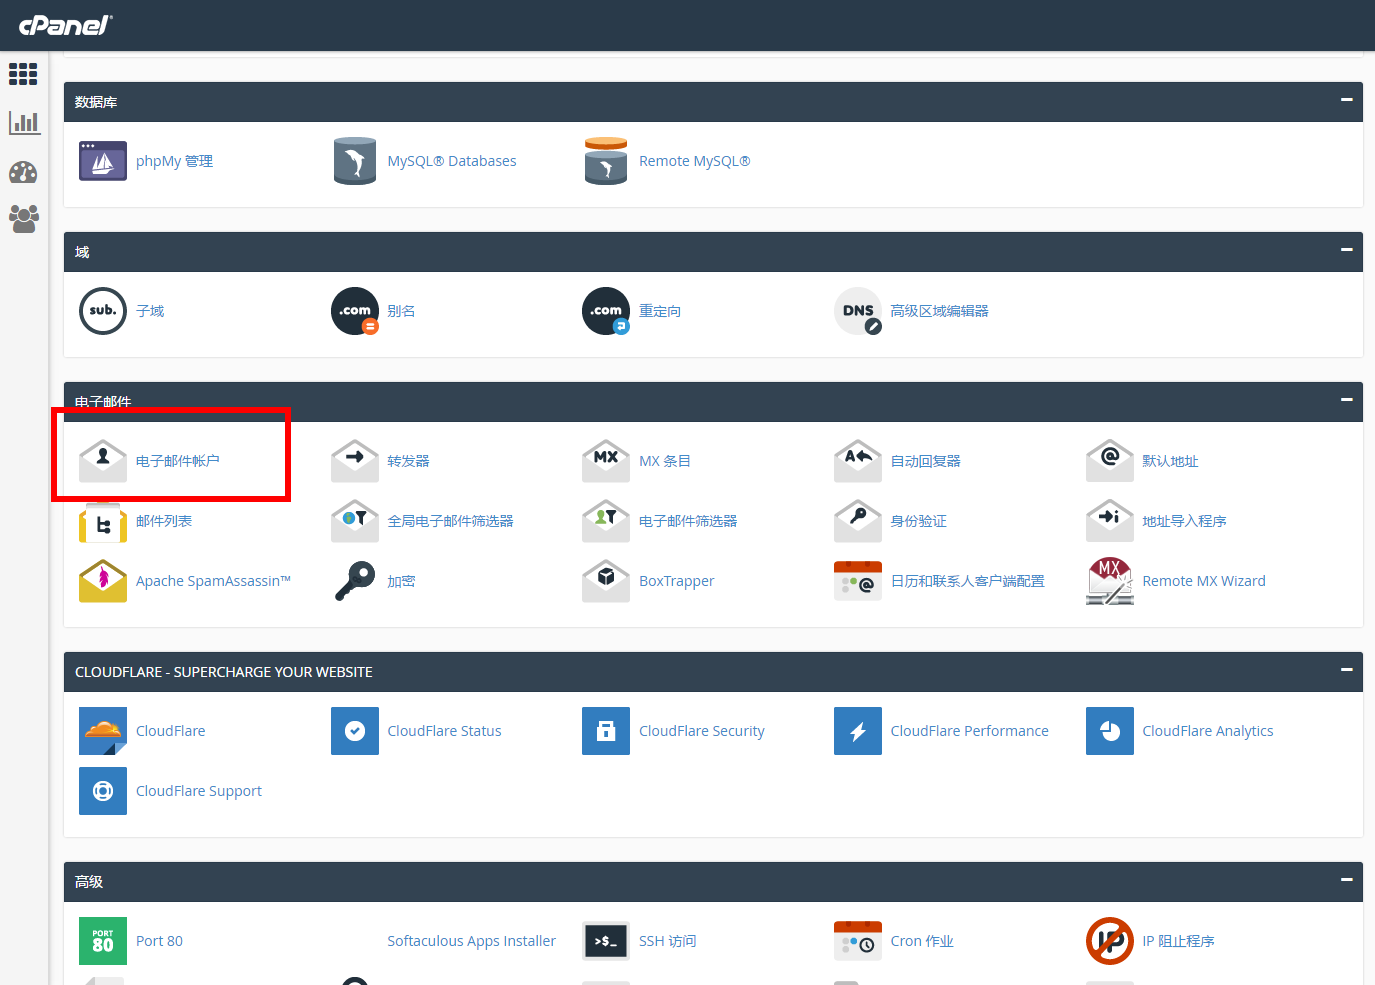
Task: Open the 转发器 arrow envelope icon
Action: pos(355,461)
